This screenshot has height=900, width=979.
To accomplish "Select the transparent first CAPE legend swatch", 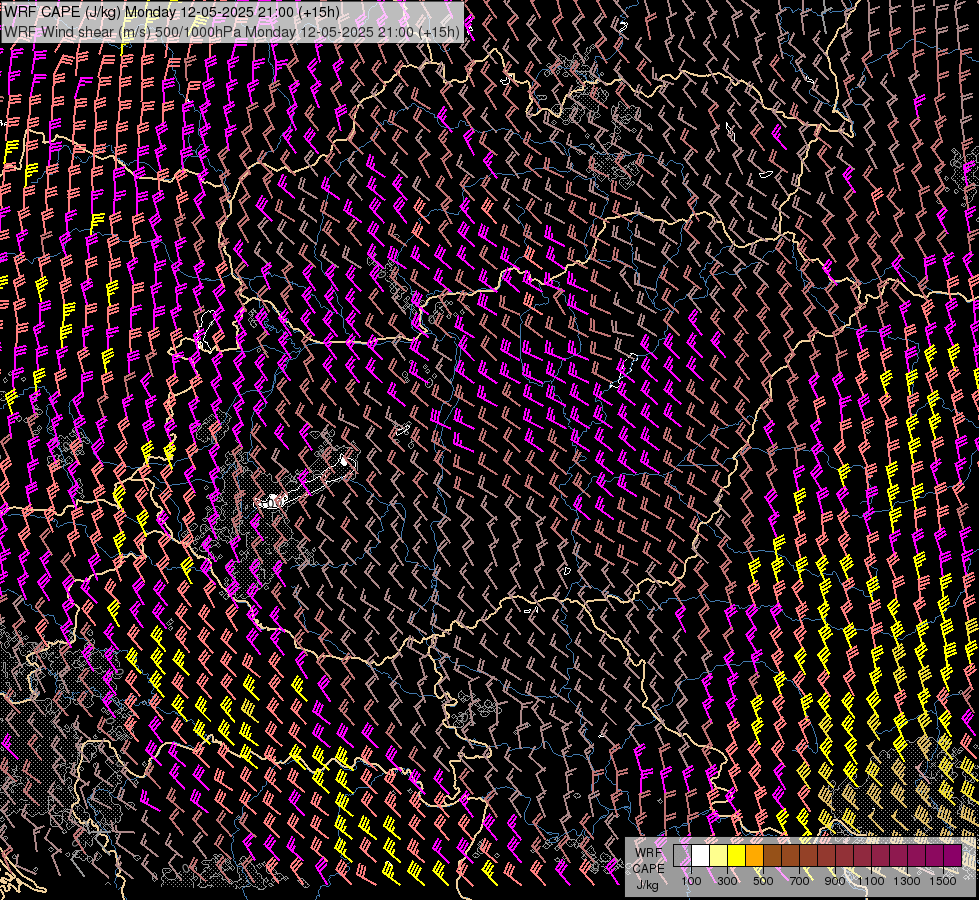I will point(682,855).
